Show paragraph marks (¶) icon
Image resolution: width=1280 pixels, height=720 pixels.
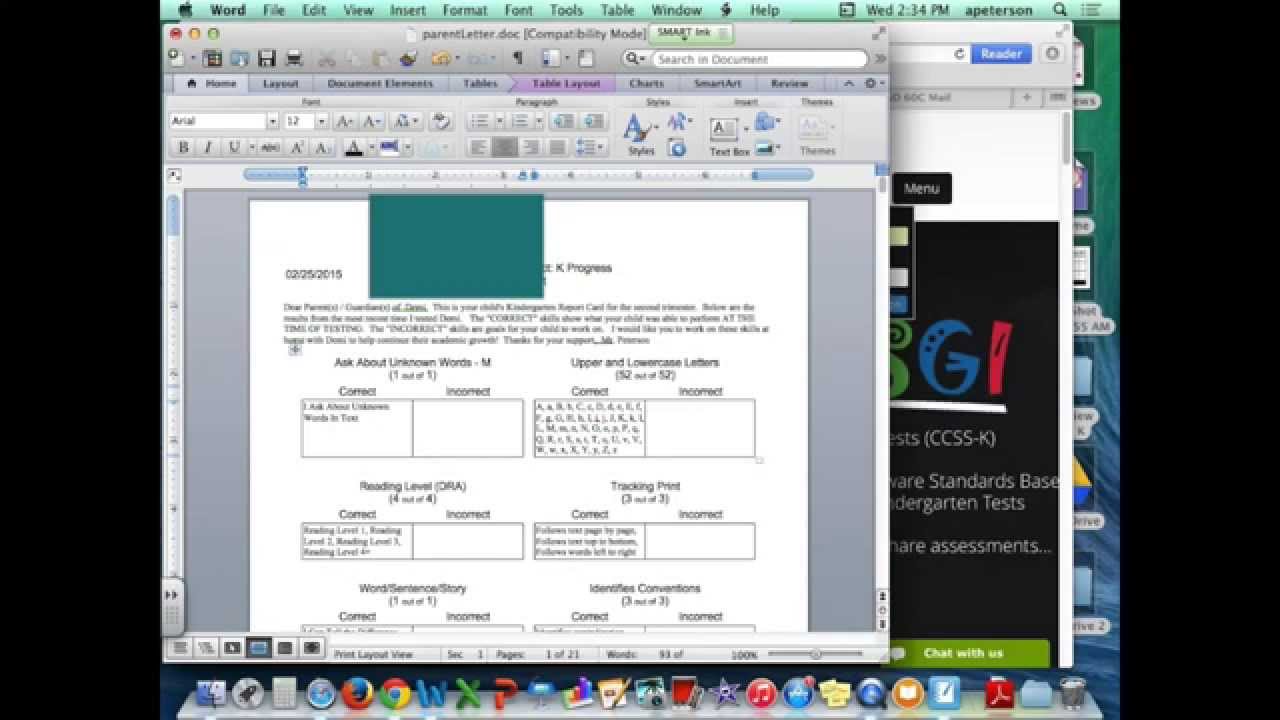pyautogui.click(x=517, y=59)
